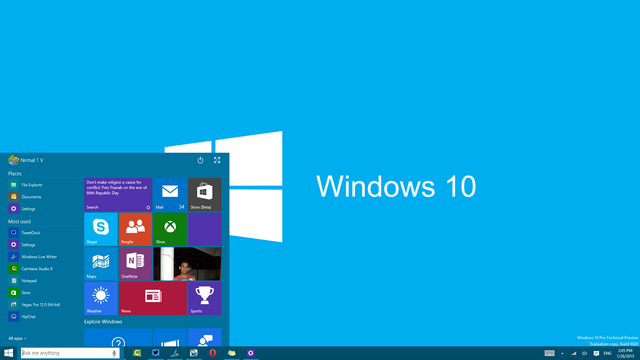The height and width of the screenshot is (360, 640).
Task: Open the Photos live tile with portrait
Action: pos(187,264)
